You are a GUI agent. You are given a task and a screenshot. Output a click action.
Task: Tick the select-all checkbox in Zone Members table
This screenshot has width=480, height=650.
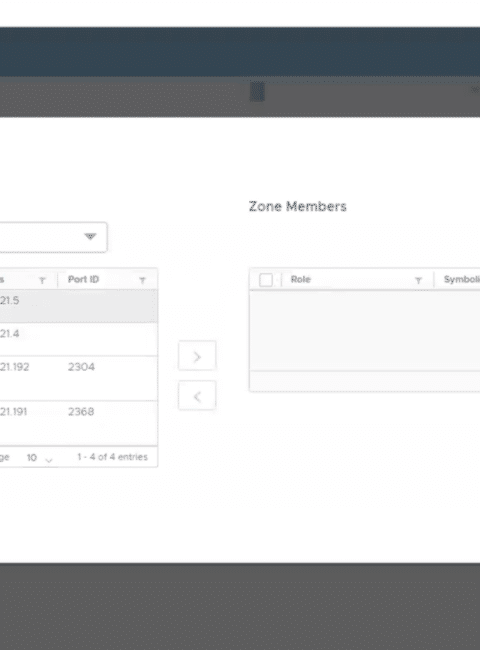pos(266,280)
